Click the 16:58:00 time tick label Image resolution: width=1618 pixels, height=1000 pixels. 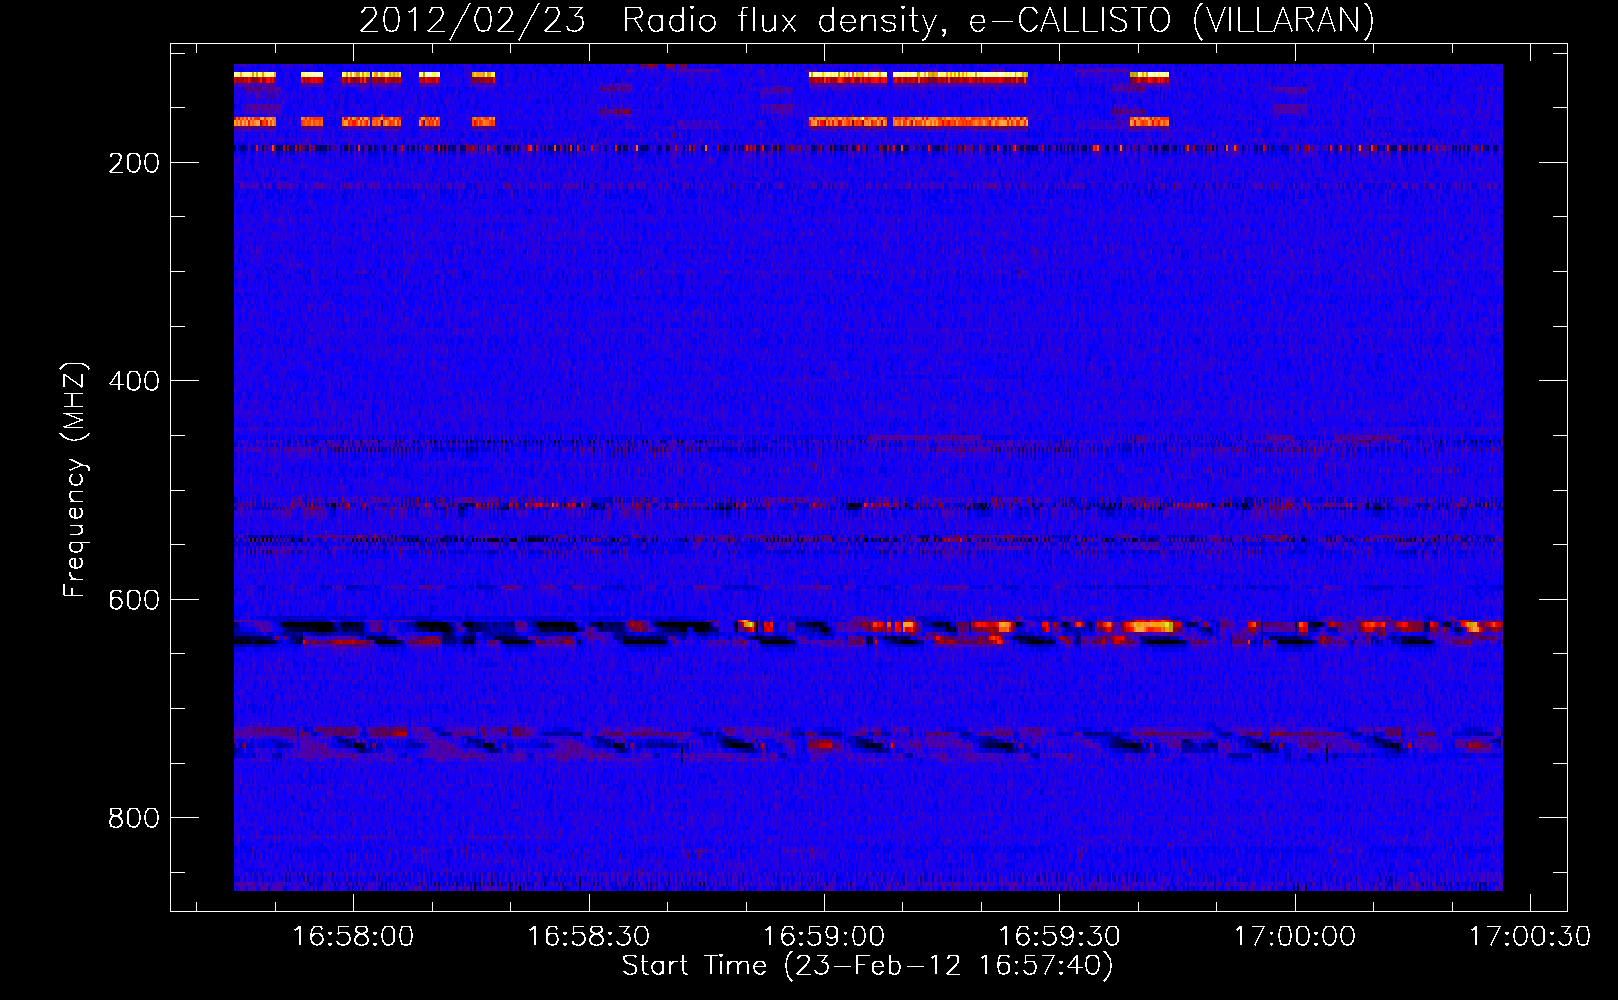pos(353,937)
